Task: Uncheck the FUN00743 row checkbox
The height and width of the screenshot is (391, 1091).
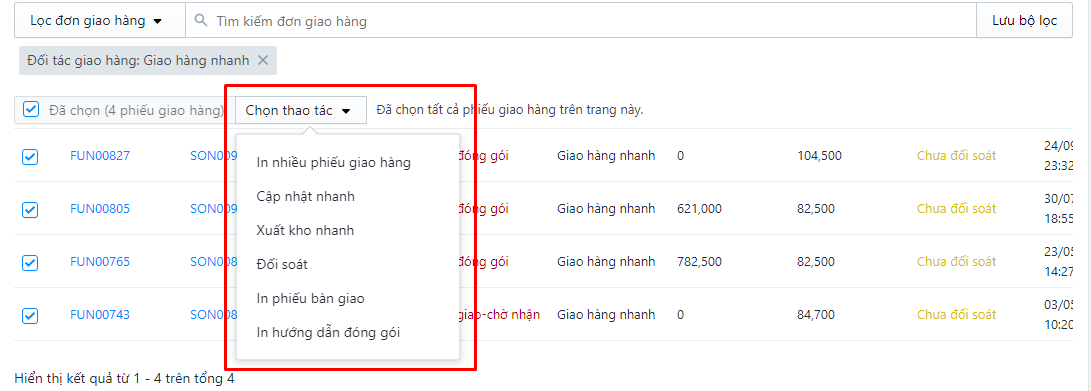Action: [29, 315]
